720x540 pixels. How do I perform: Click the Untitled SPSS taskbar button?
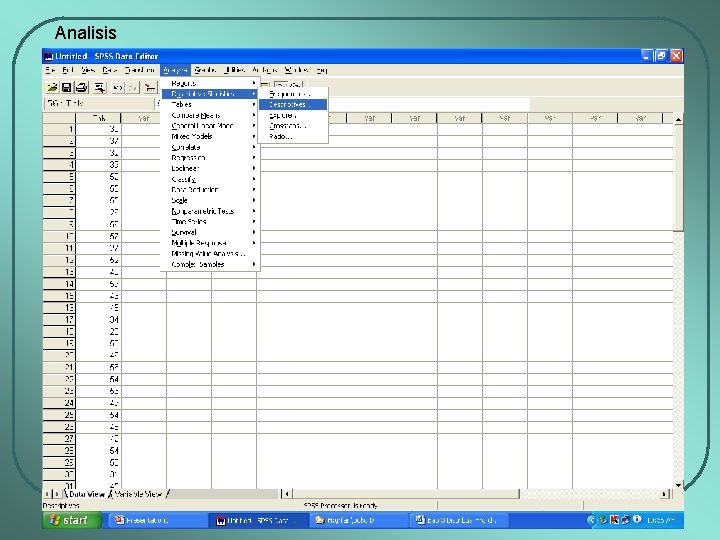pos(258,520)
